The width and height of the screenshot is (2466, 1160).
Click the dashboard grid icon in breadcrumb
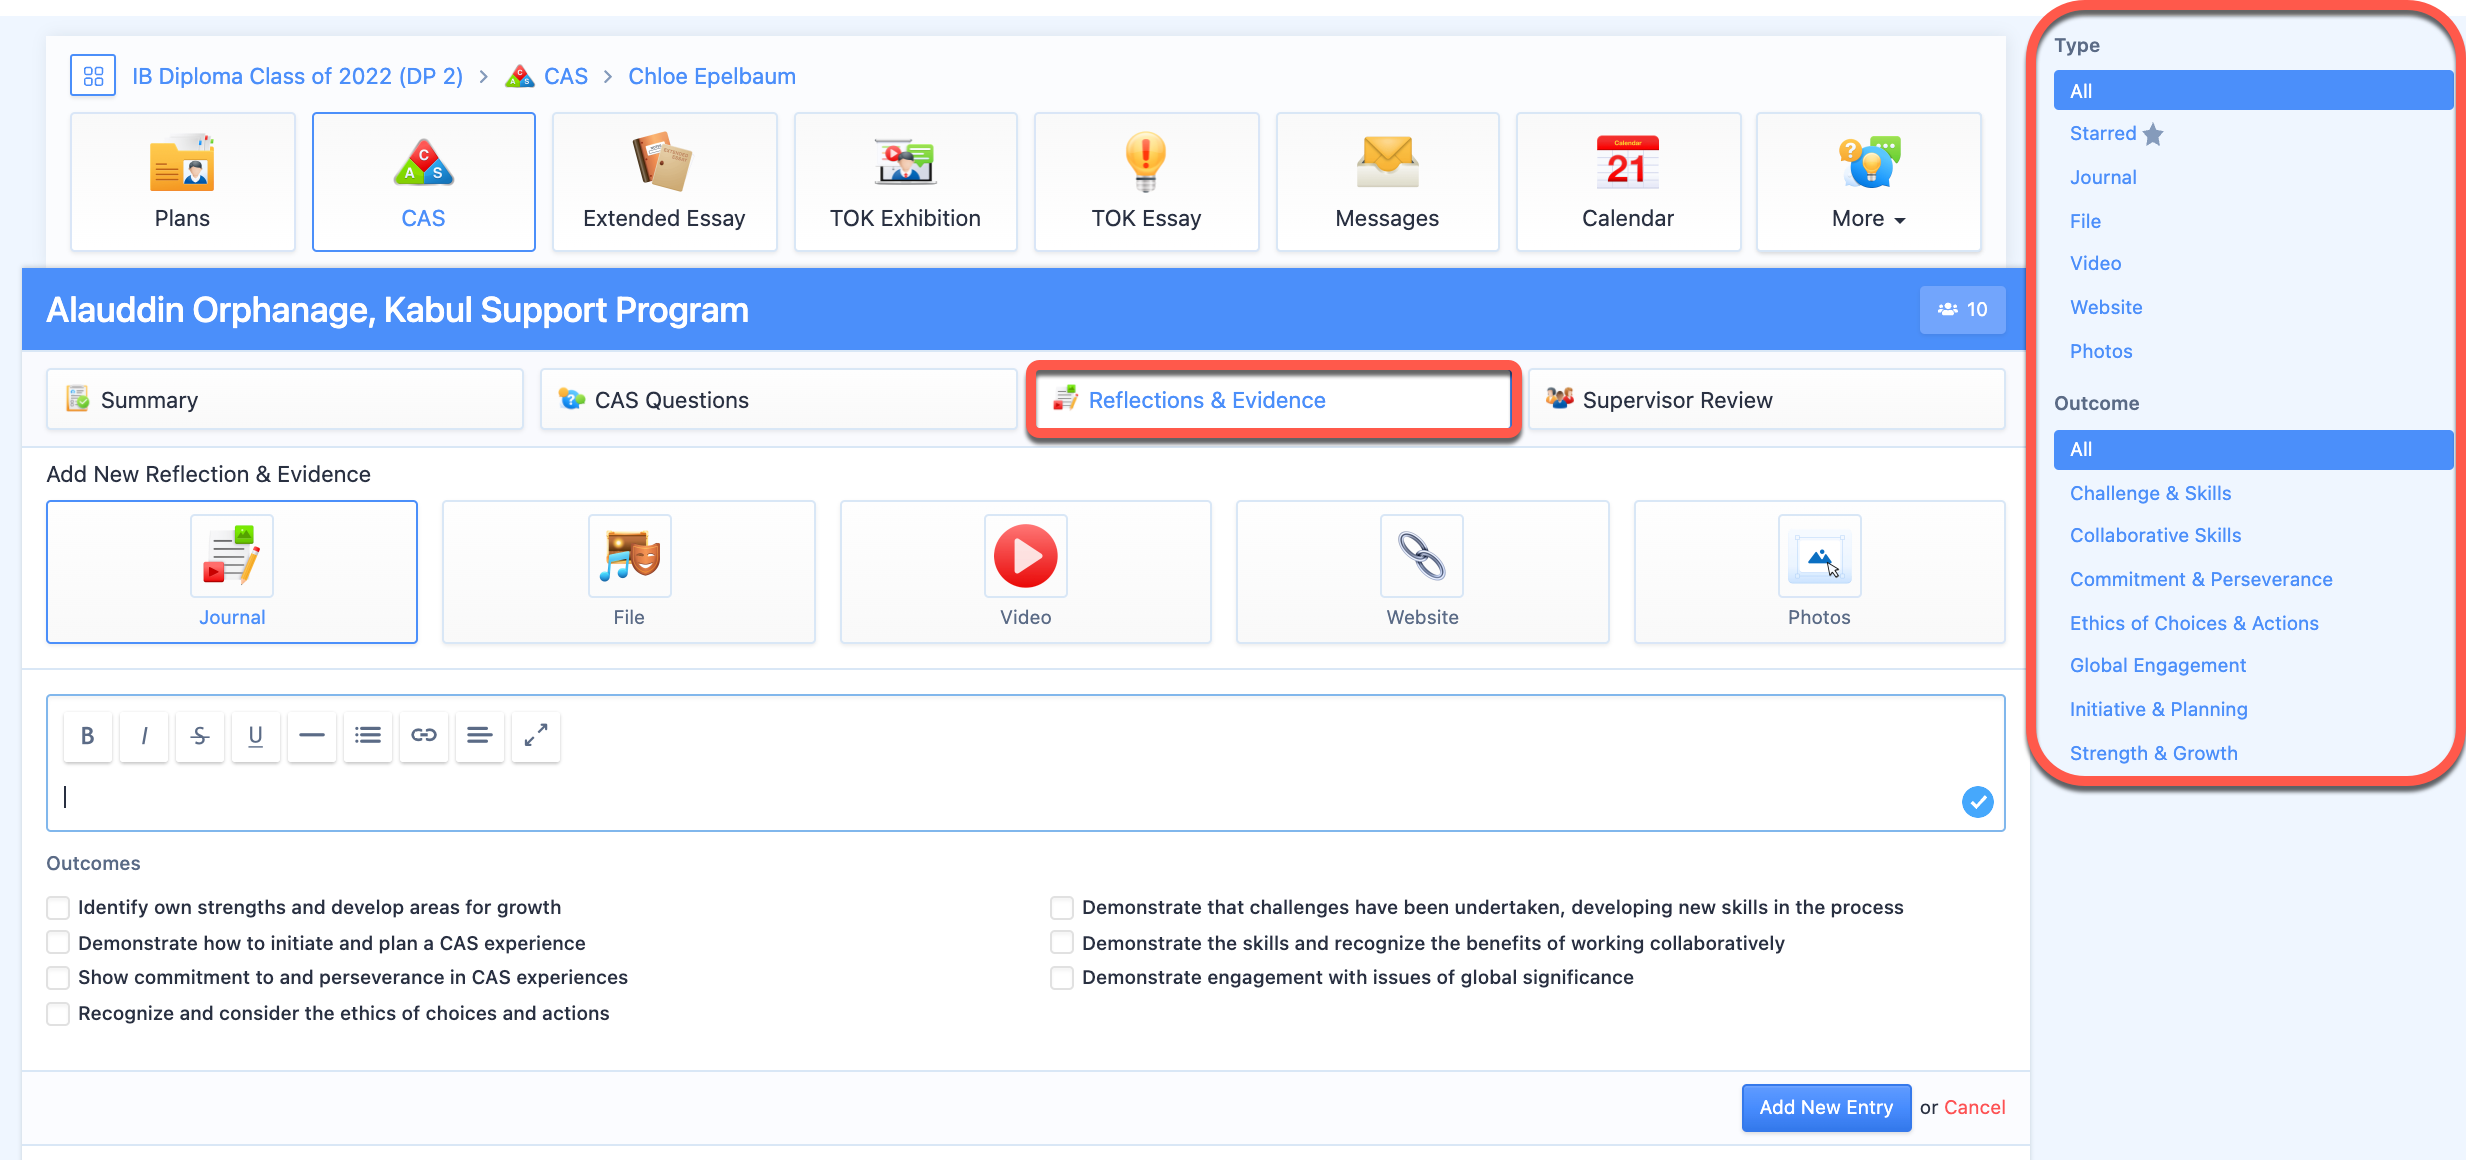click(93, 76)
